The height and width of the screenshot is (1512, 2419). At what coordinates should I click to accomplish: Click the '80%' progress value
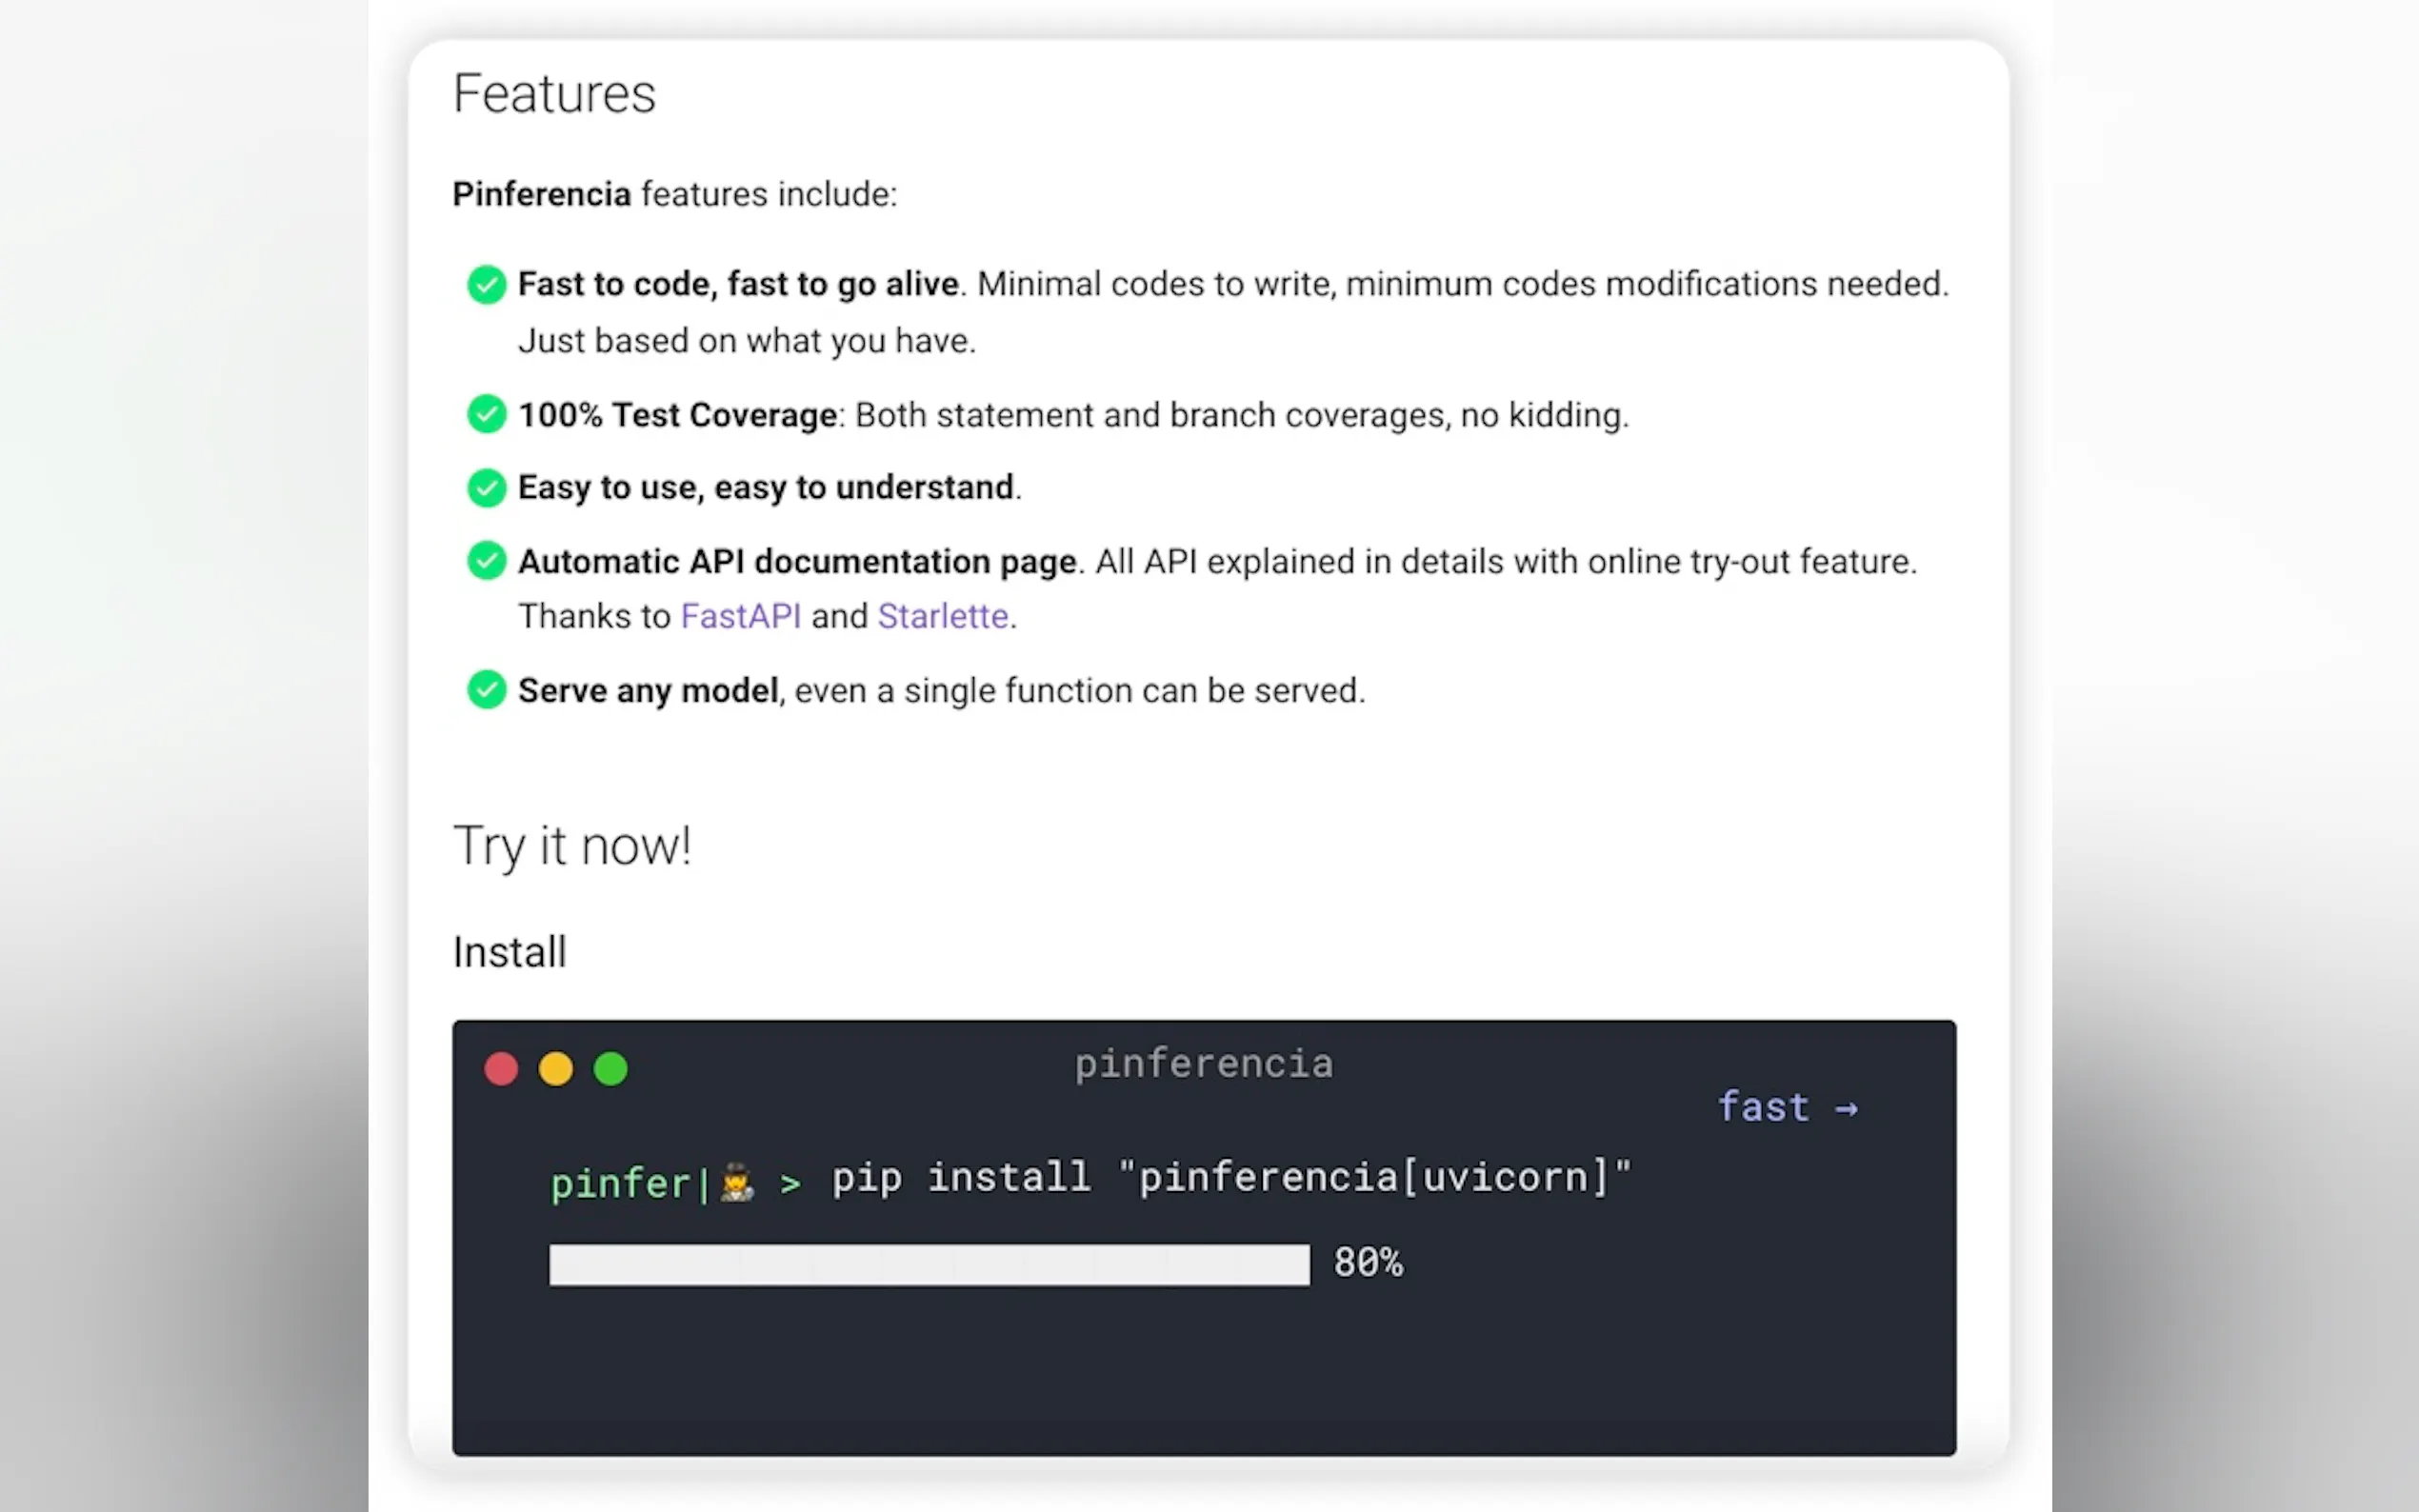click(1368, 1263)
